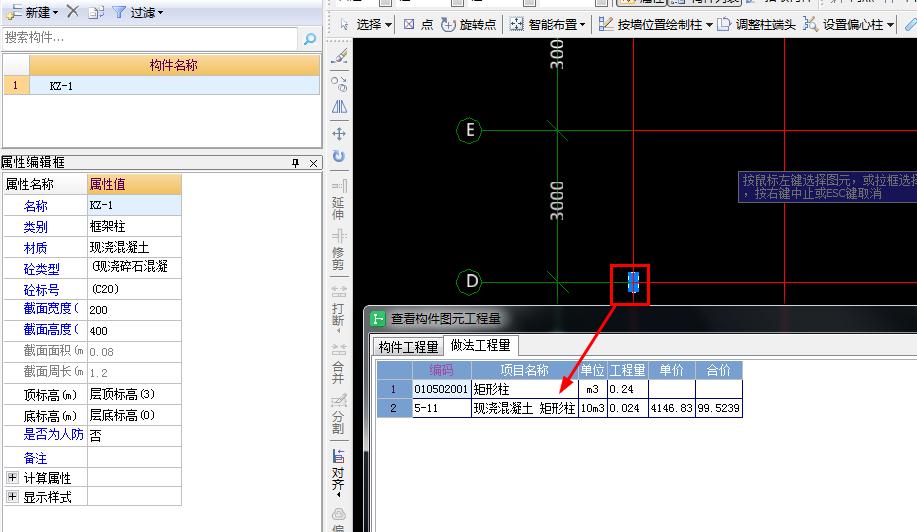Open the 智能布置 dropdown arrow
Screen dimensions: 917x532
click(x=582, y=25)
